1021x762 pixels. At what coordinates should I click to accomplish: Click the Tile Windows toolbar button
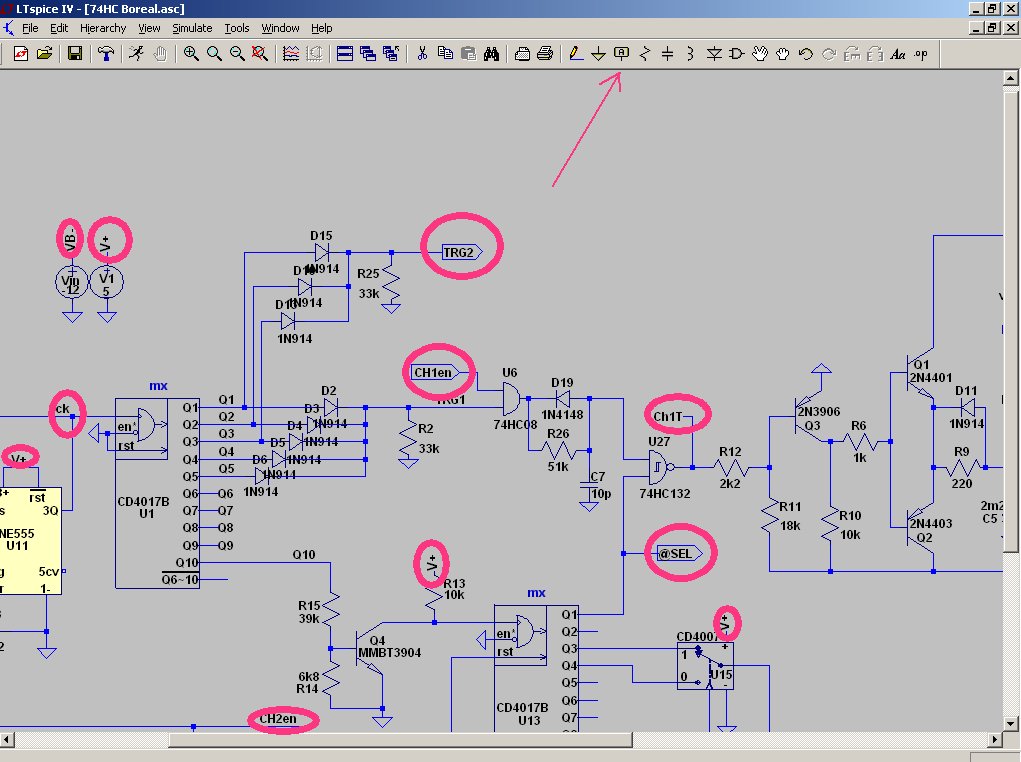(344, 54)
